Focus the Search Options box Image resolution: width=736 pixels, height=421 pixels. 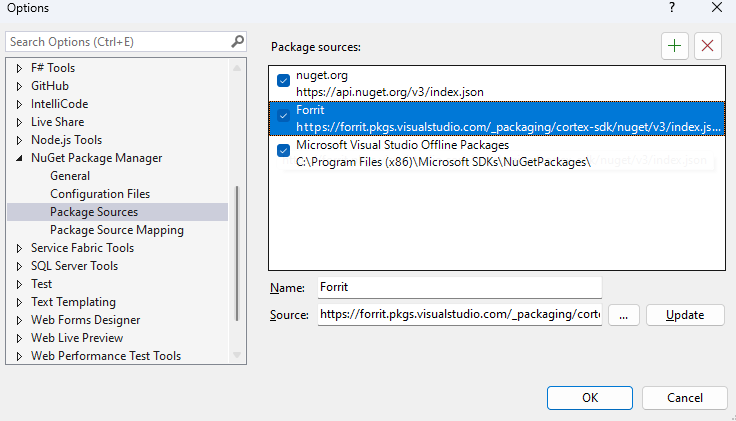(117, 42)
